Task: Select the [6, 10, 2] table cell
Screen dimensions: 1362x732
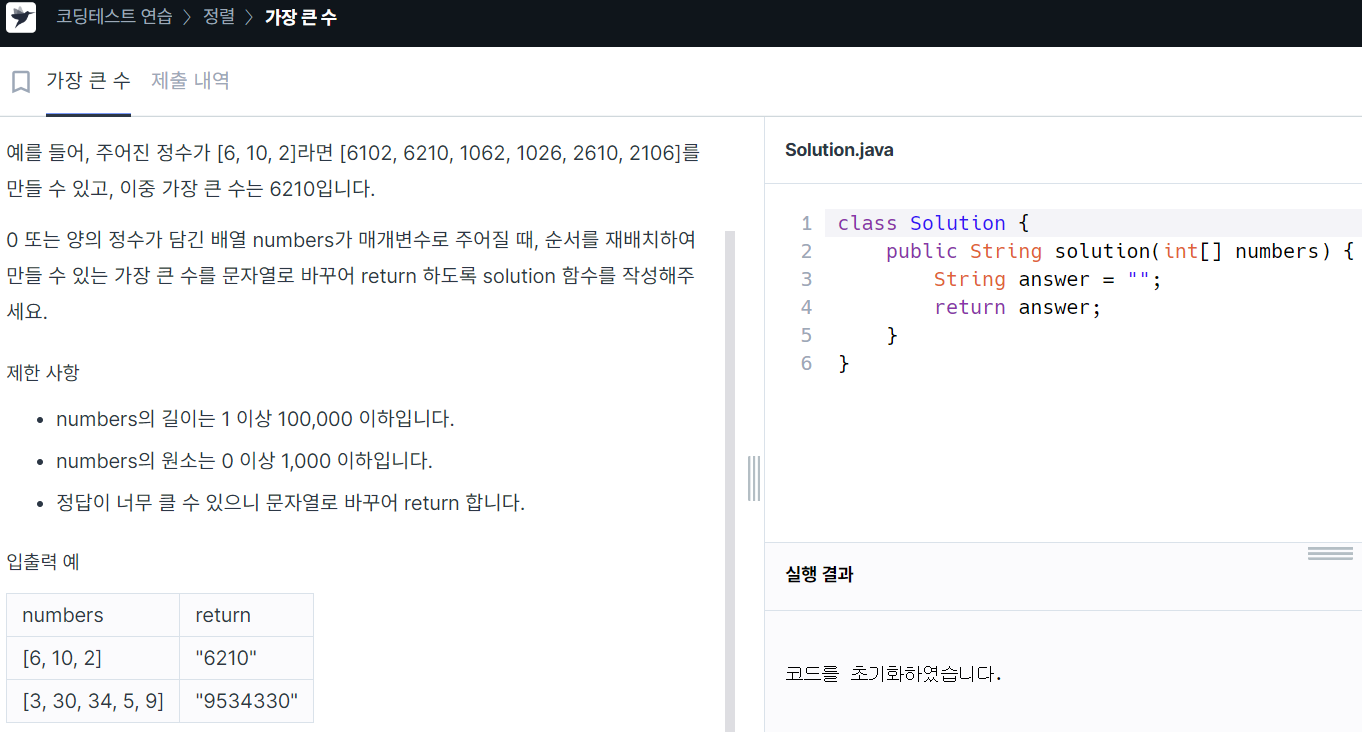Action: coord(93,658)
